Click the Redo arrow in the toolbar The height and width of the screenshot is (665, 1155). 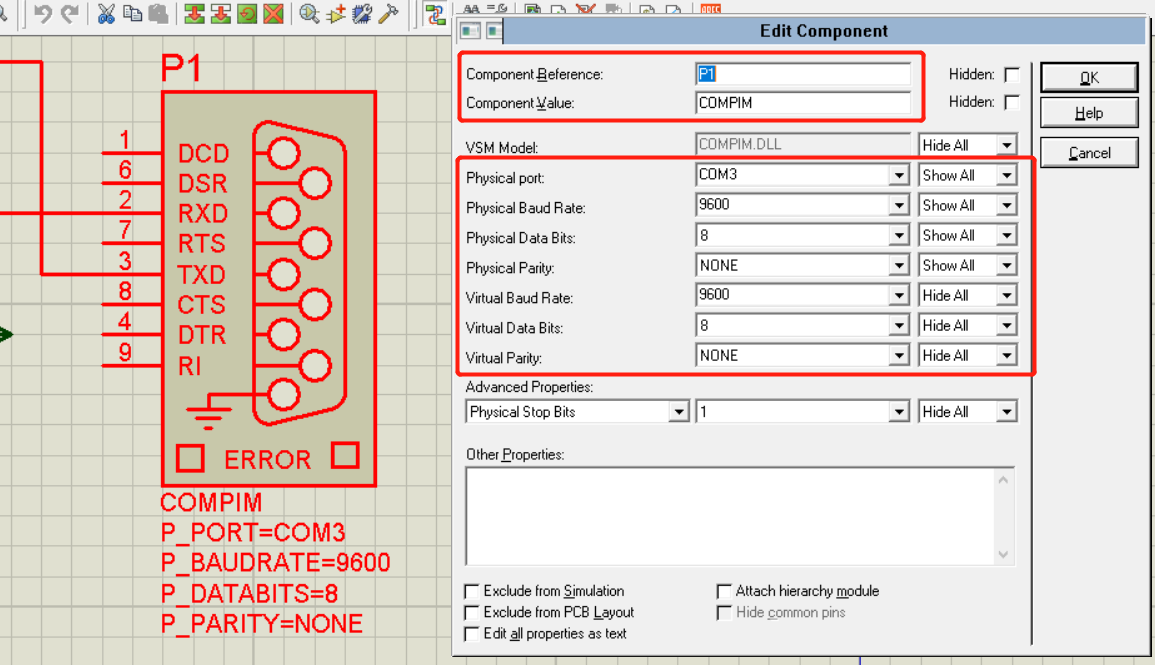click(x=70, y=14)
